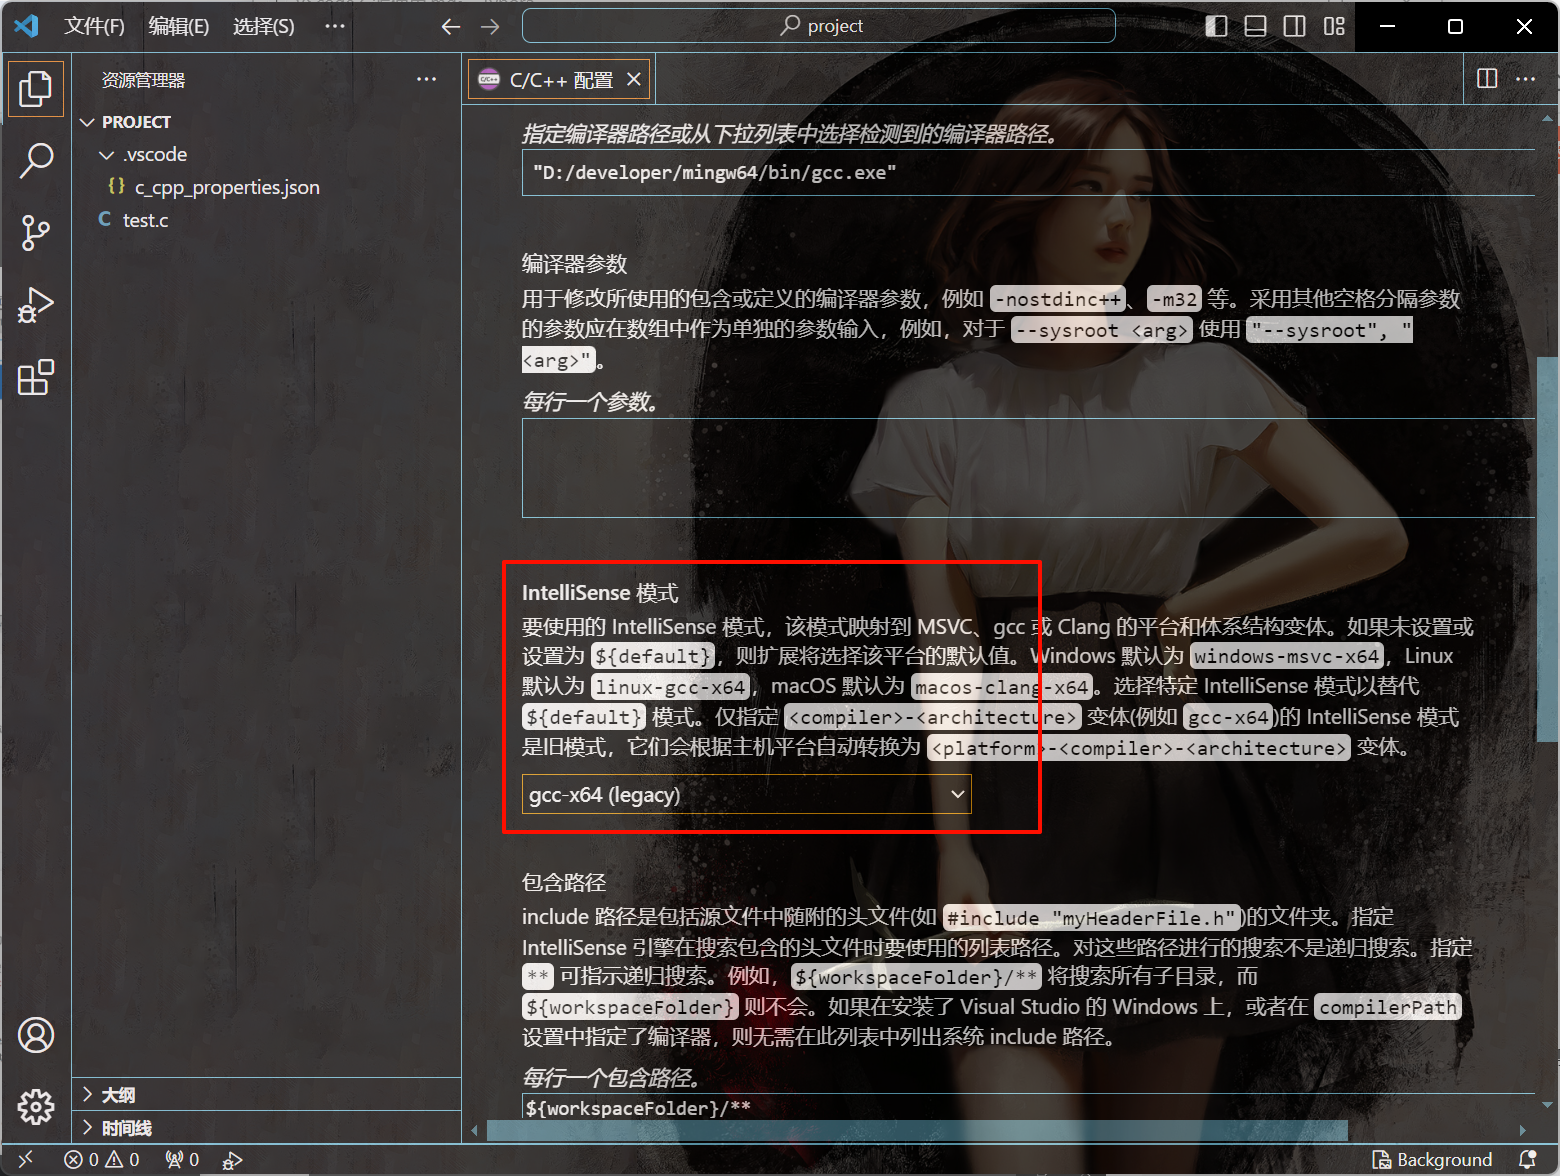Open the Source Control view
1560x1176 pixels.
click(36, 233)
